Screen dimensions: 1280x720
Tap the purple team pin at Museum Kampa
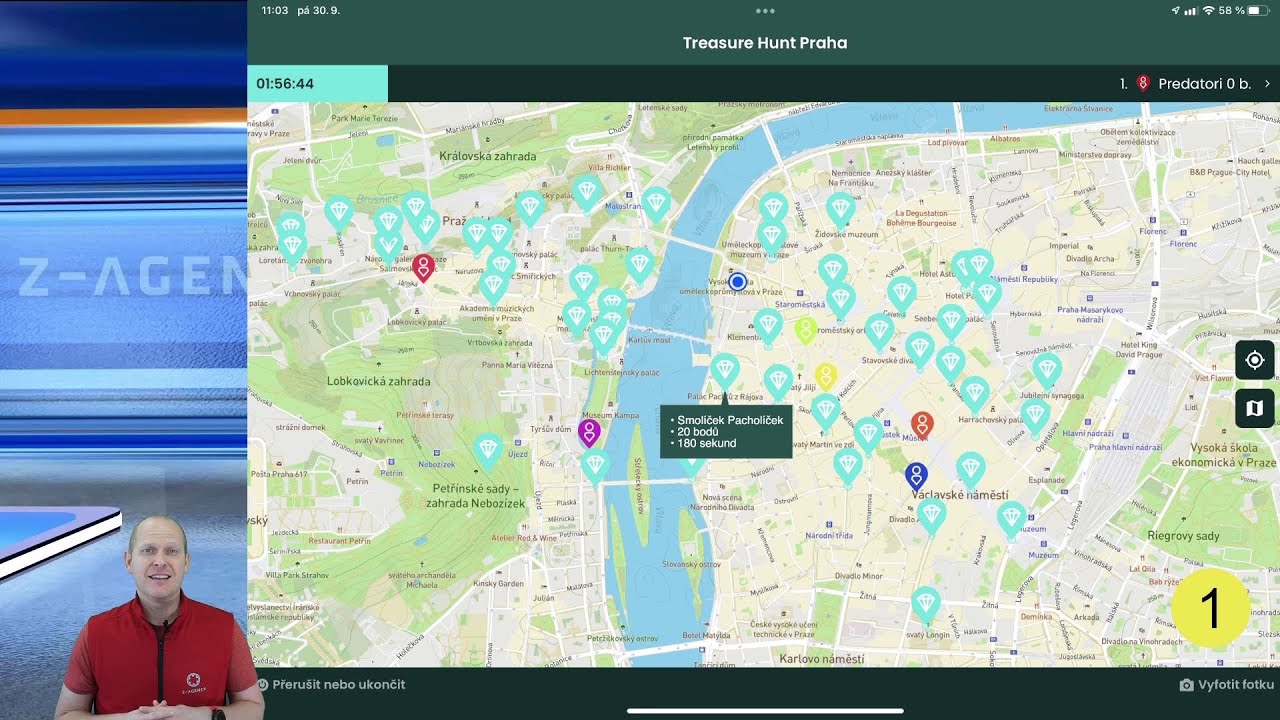click(x=589, y=432)
